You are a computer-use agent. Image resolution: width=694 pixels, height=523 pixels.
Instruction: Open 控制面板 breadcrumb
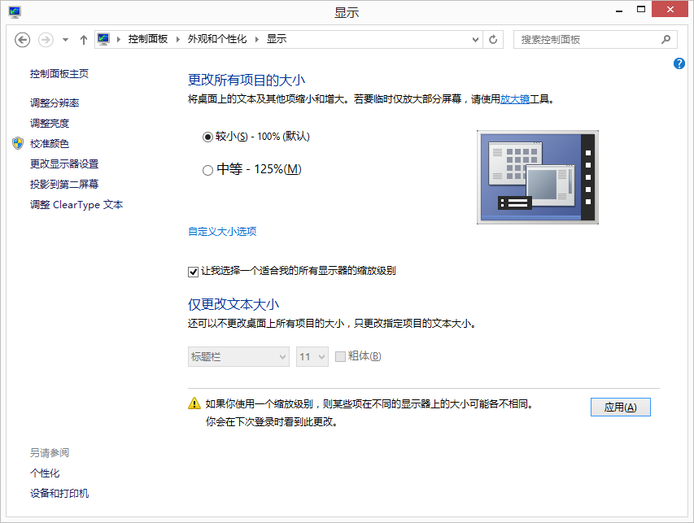point(148,39)
